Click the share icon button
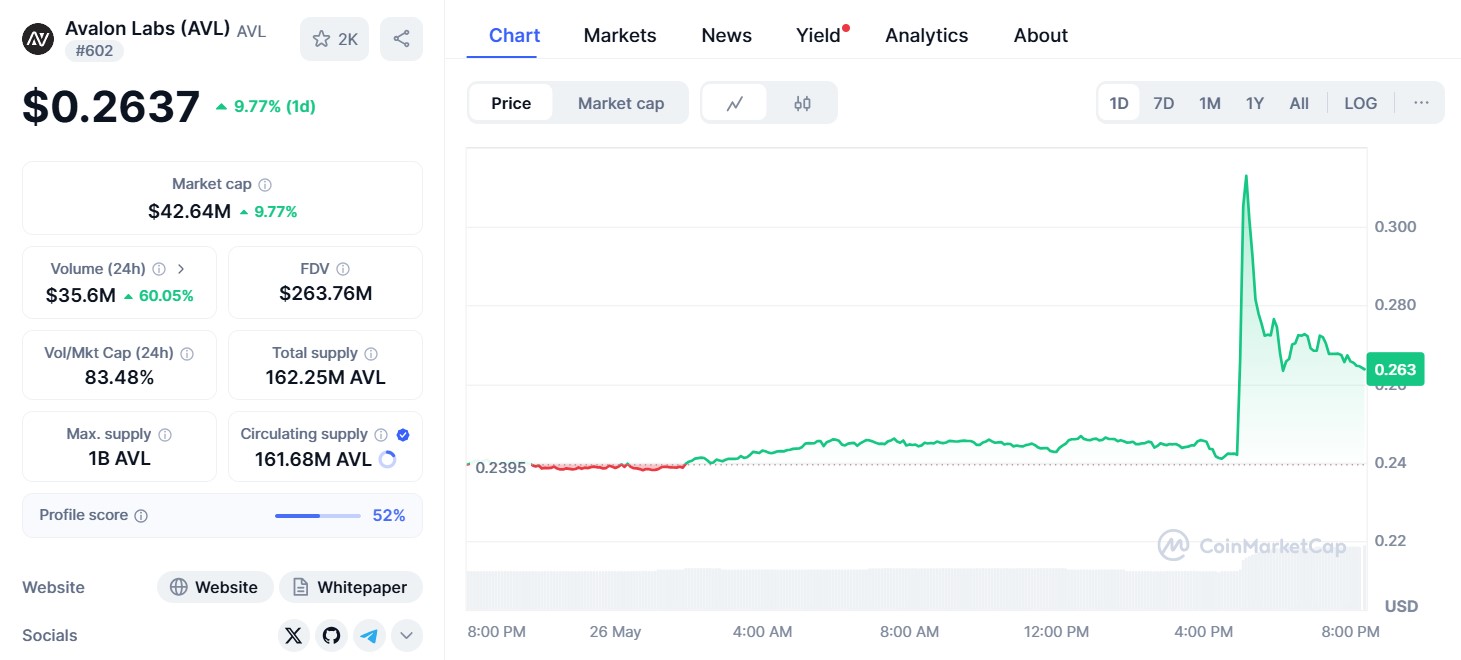 (x=401, y=39)
